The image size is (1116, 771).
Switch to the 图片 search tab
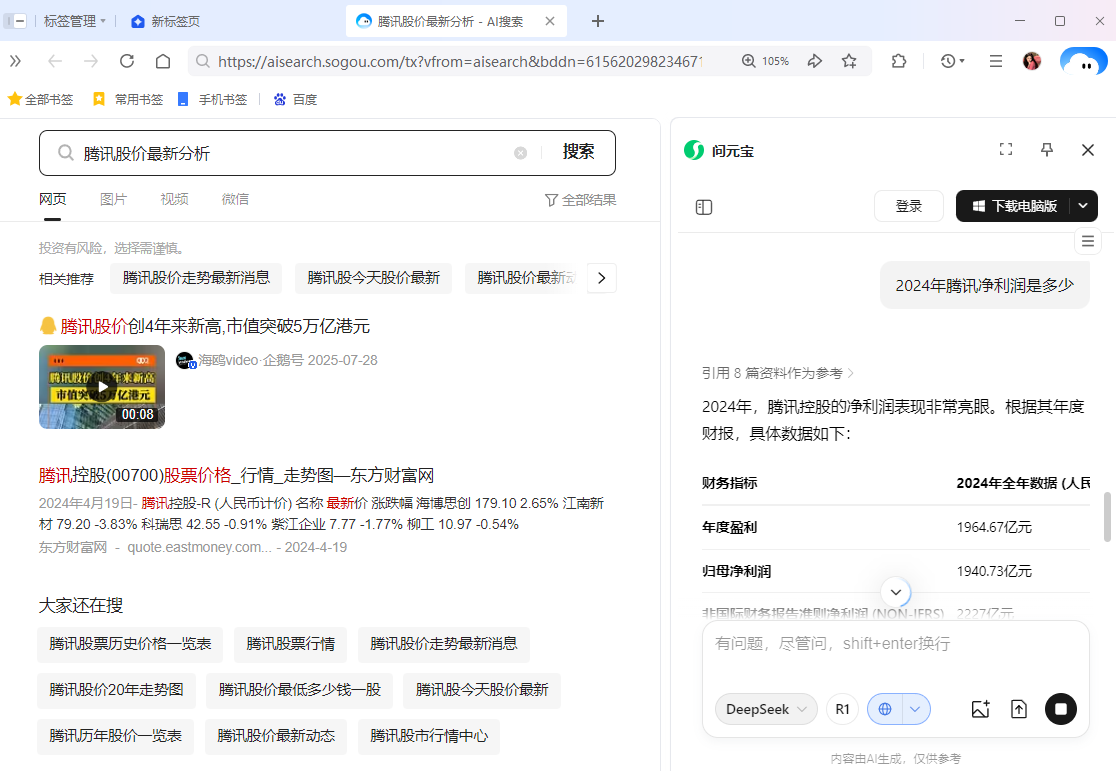coord(113,199)
